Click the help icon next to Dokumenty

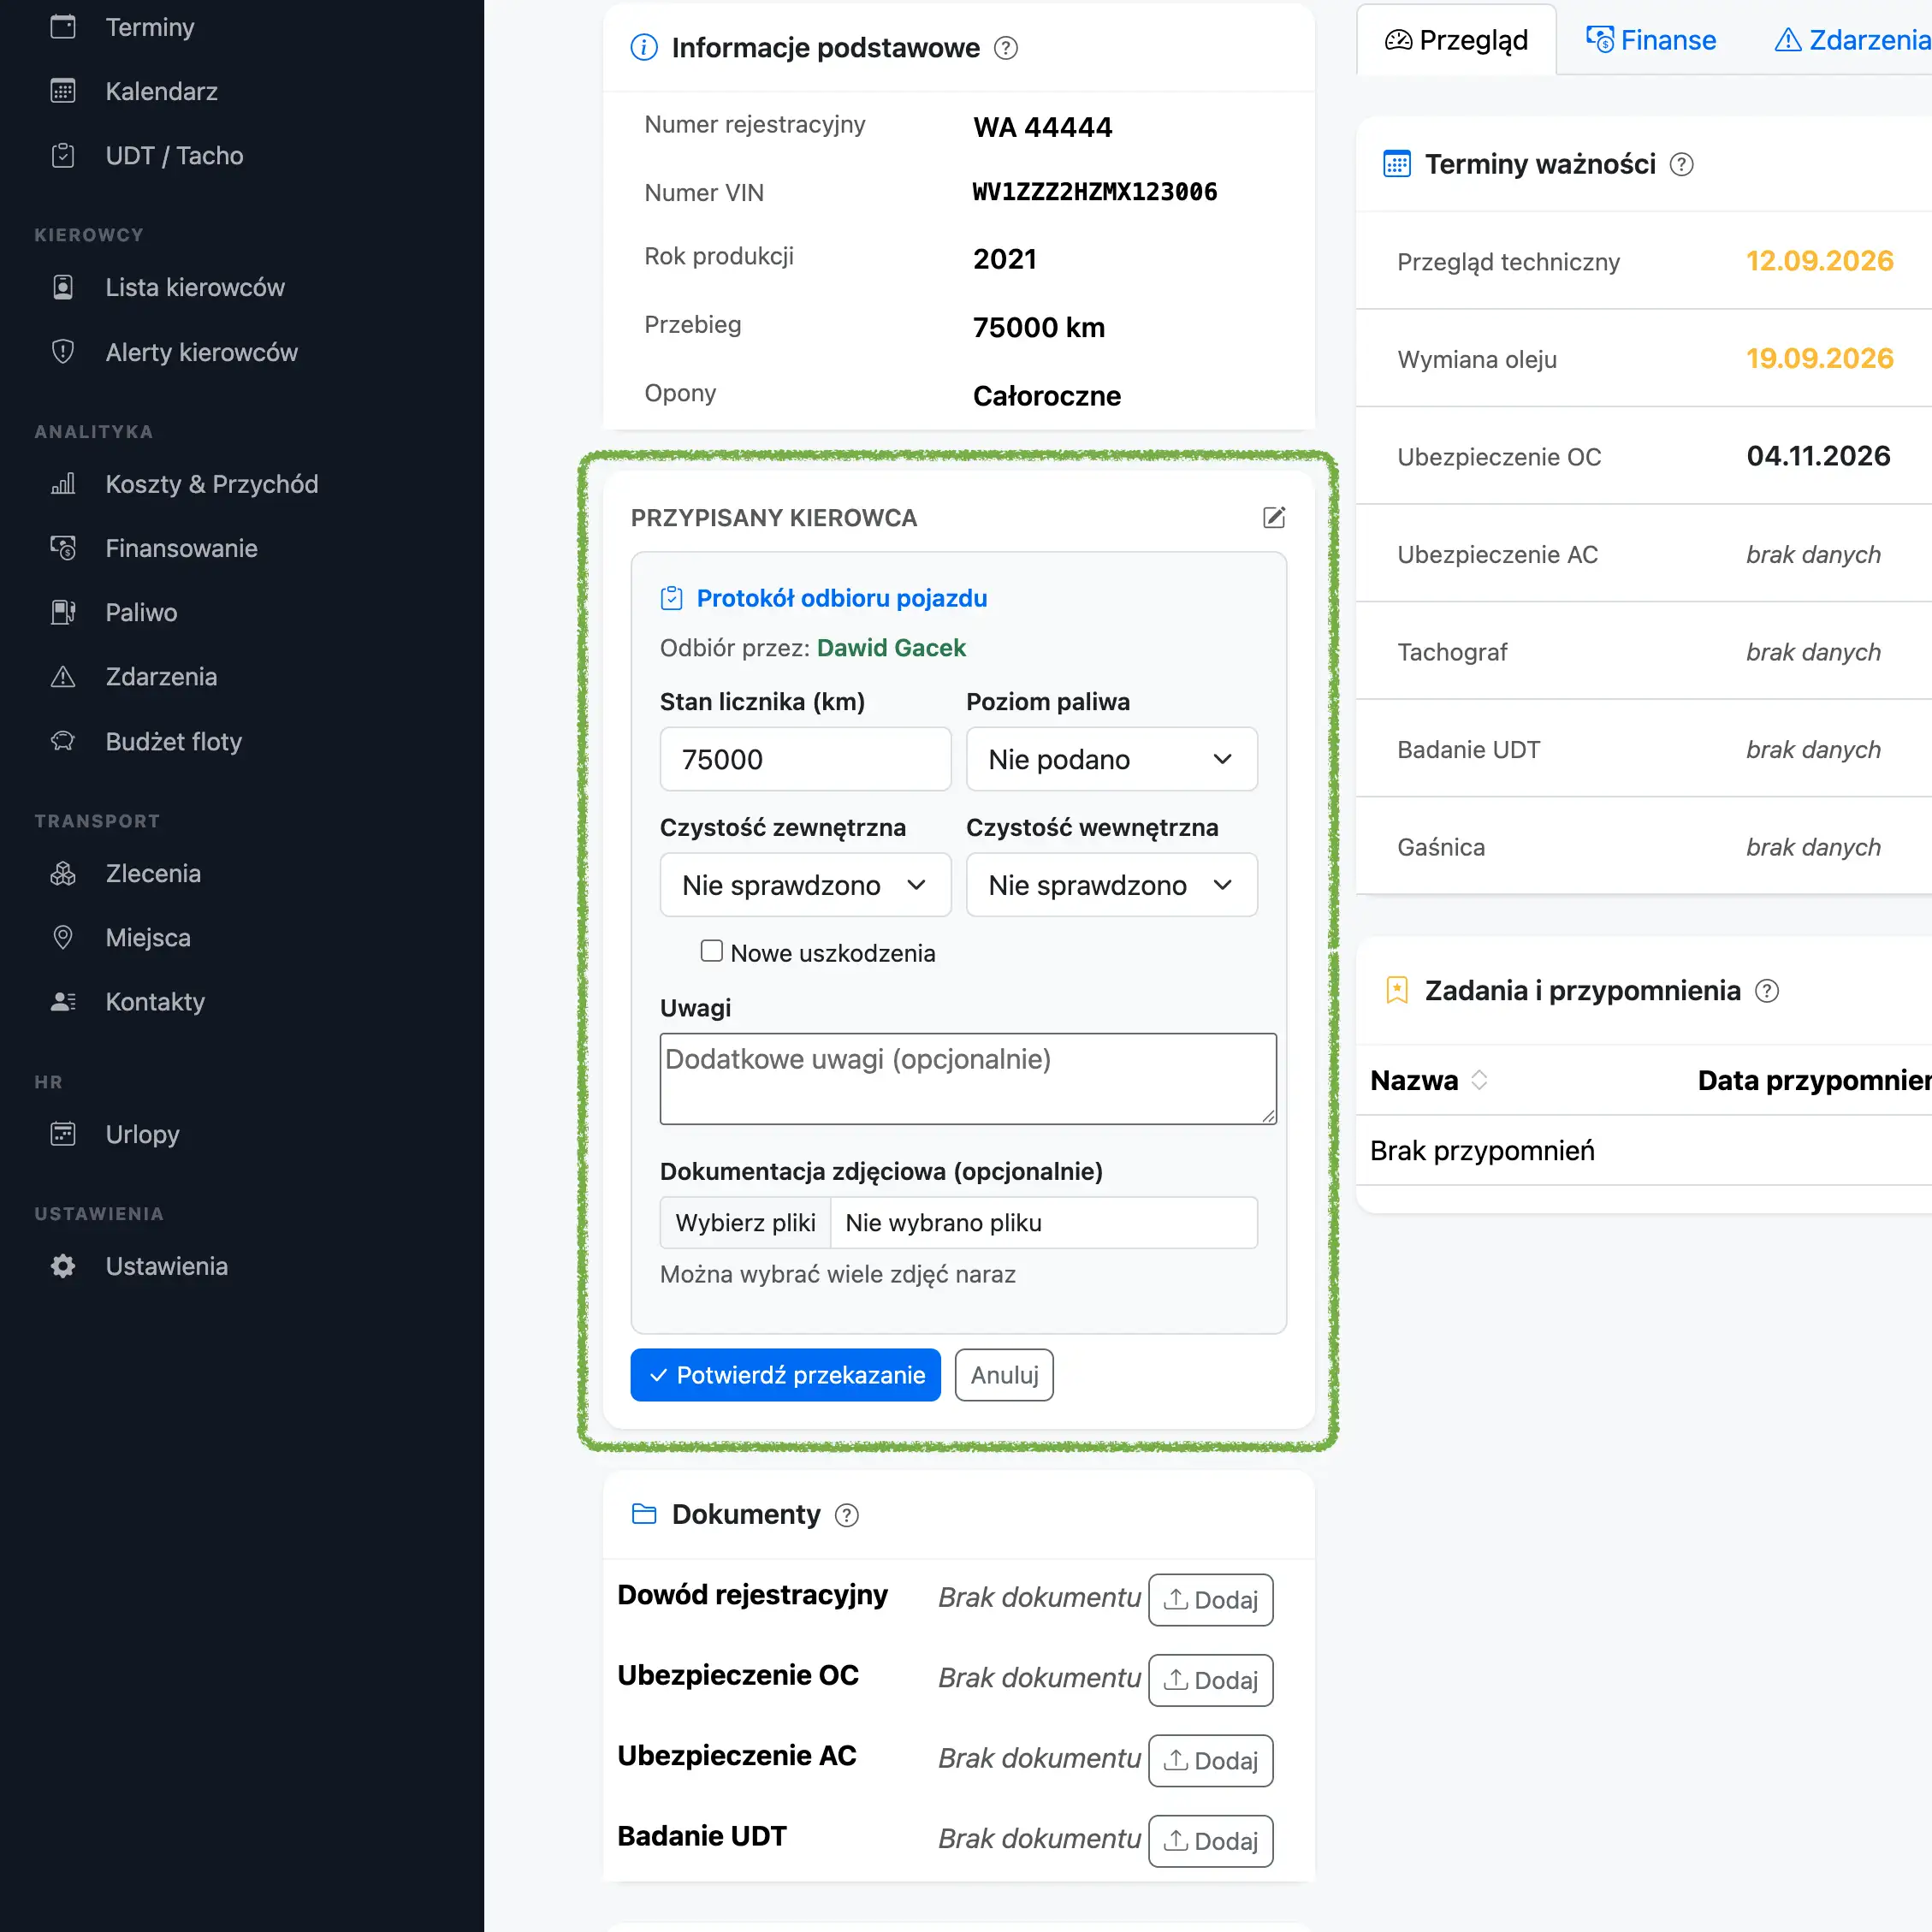(847, 1515)
